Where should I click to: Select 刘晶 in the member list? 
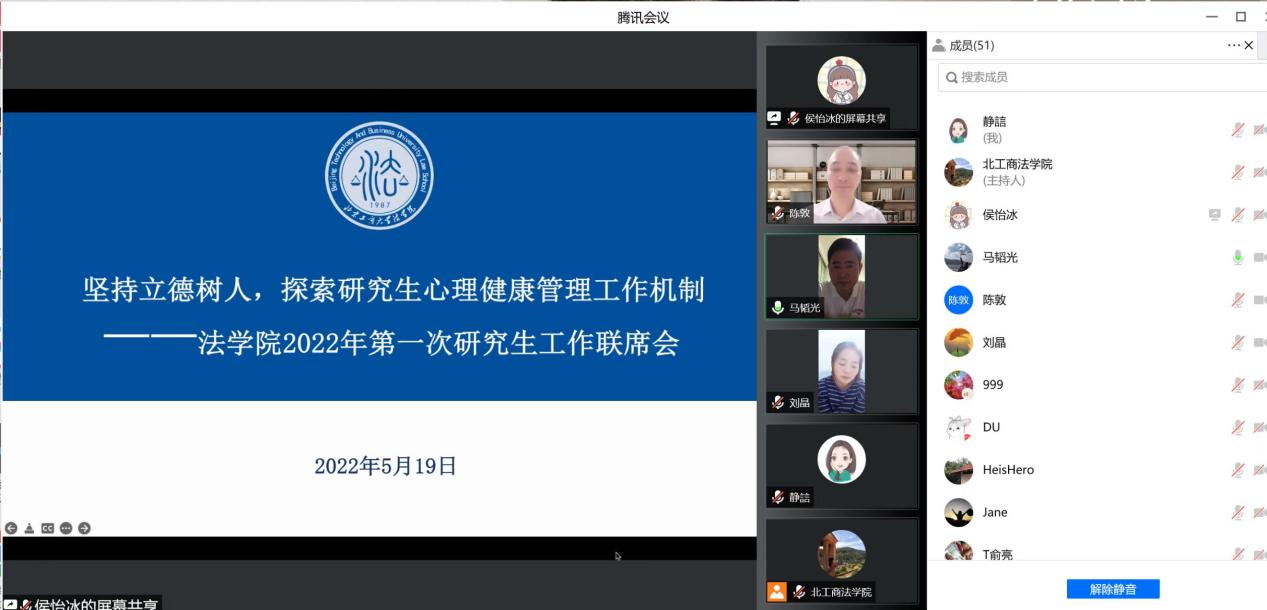[x=994, y=342]
